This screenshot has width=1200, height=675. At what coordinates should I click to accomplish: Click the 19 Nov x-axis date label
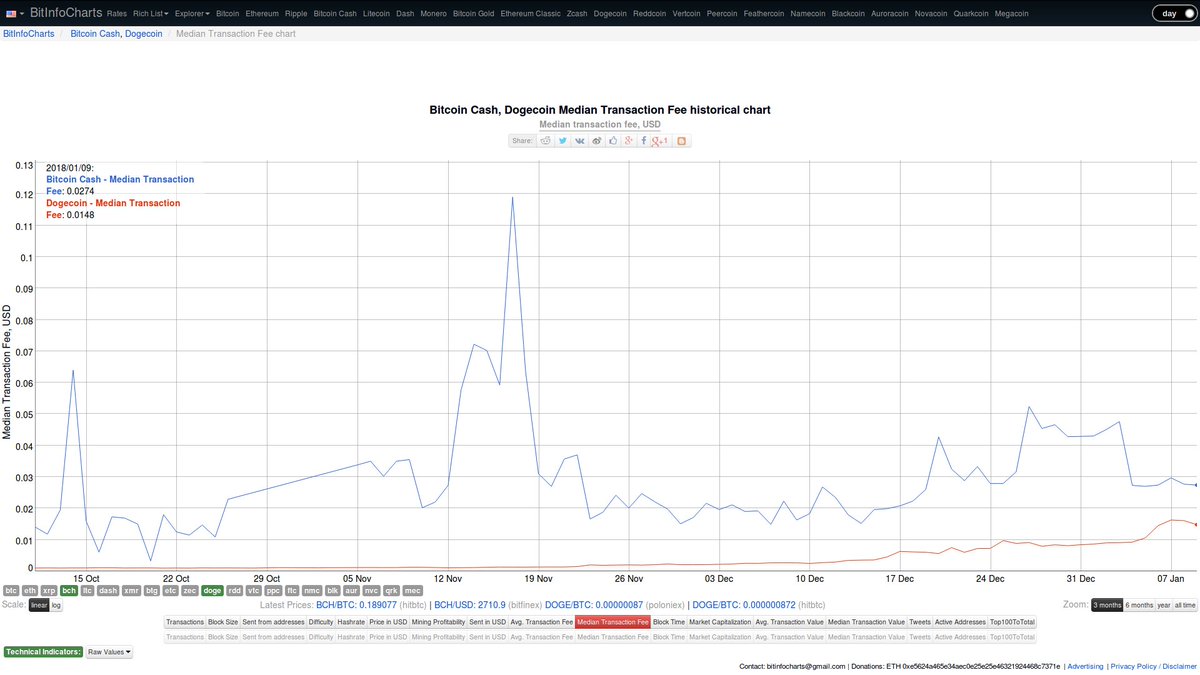click(x=538, y=578)
